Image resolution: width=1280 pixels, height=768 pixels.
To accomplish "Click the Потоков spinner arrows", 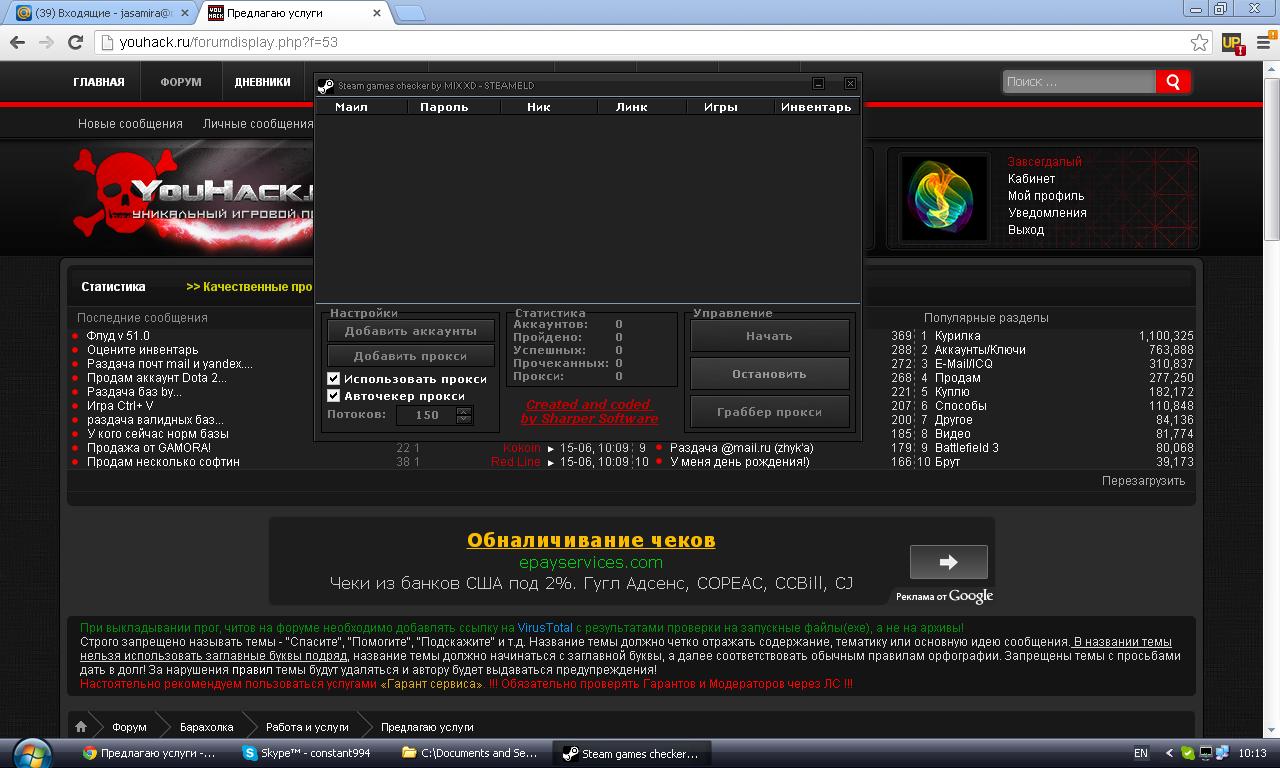I will pos(463,415).
